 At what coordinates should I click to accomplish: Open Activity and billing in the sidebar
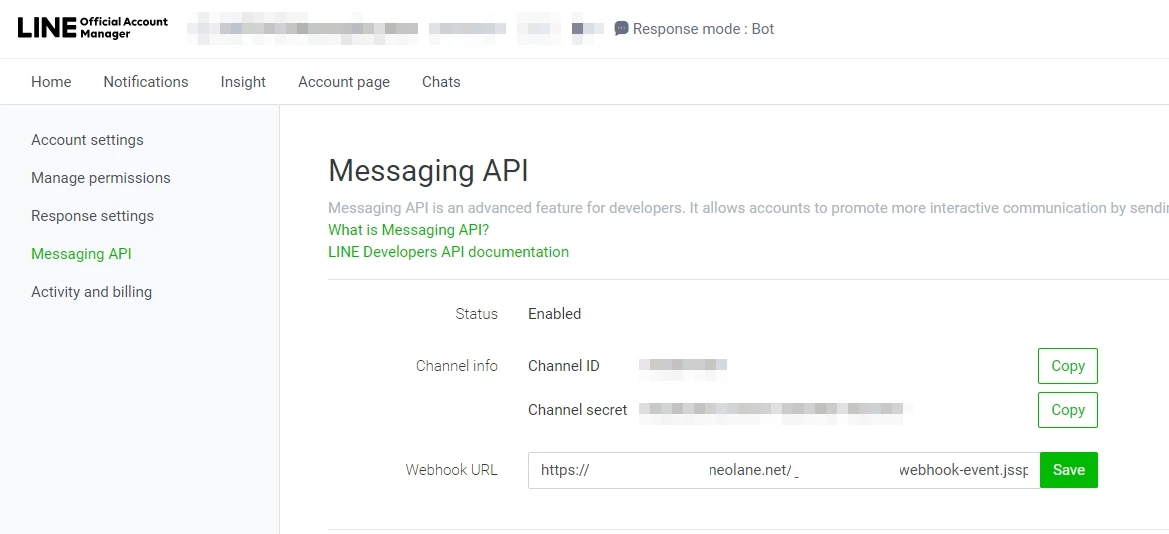click(x=92, y=292)
